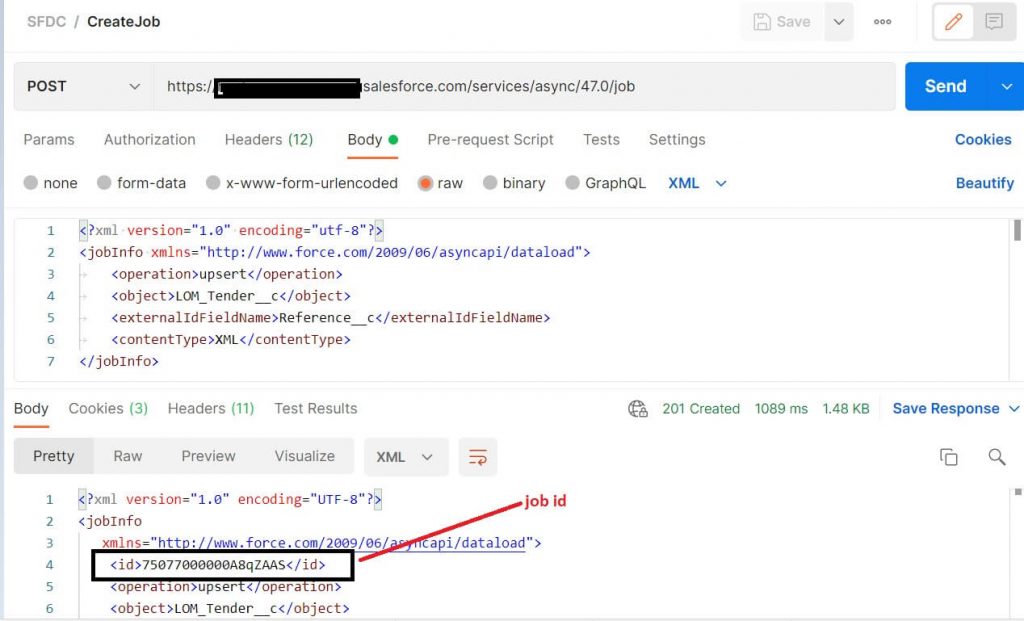
Task: Search the response with magnifier icon
Action: click(997, 457)
